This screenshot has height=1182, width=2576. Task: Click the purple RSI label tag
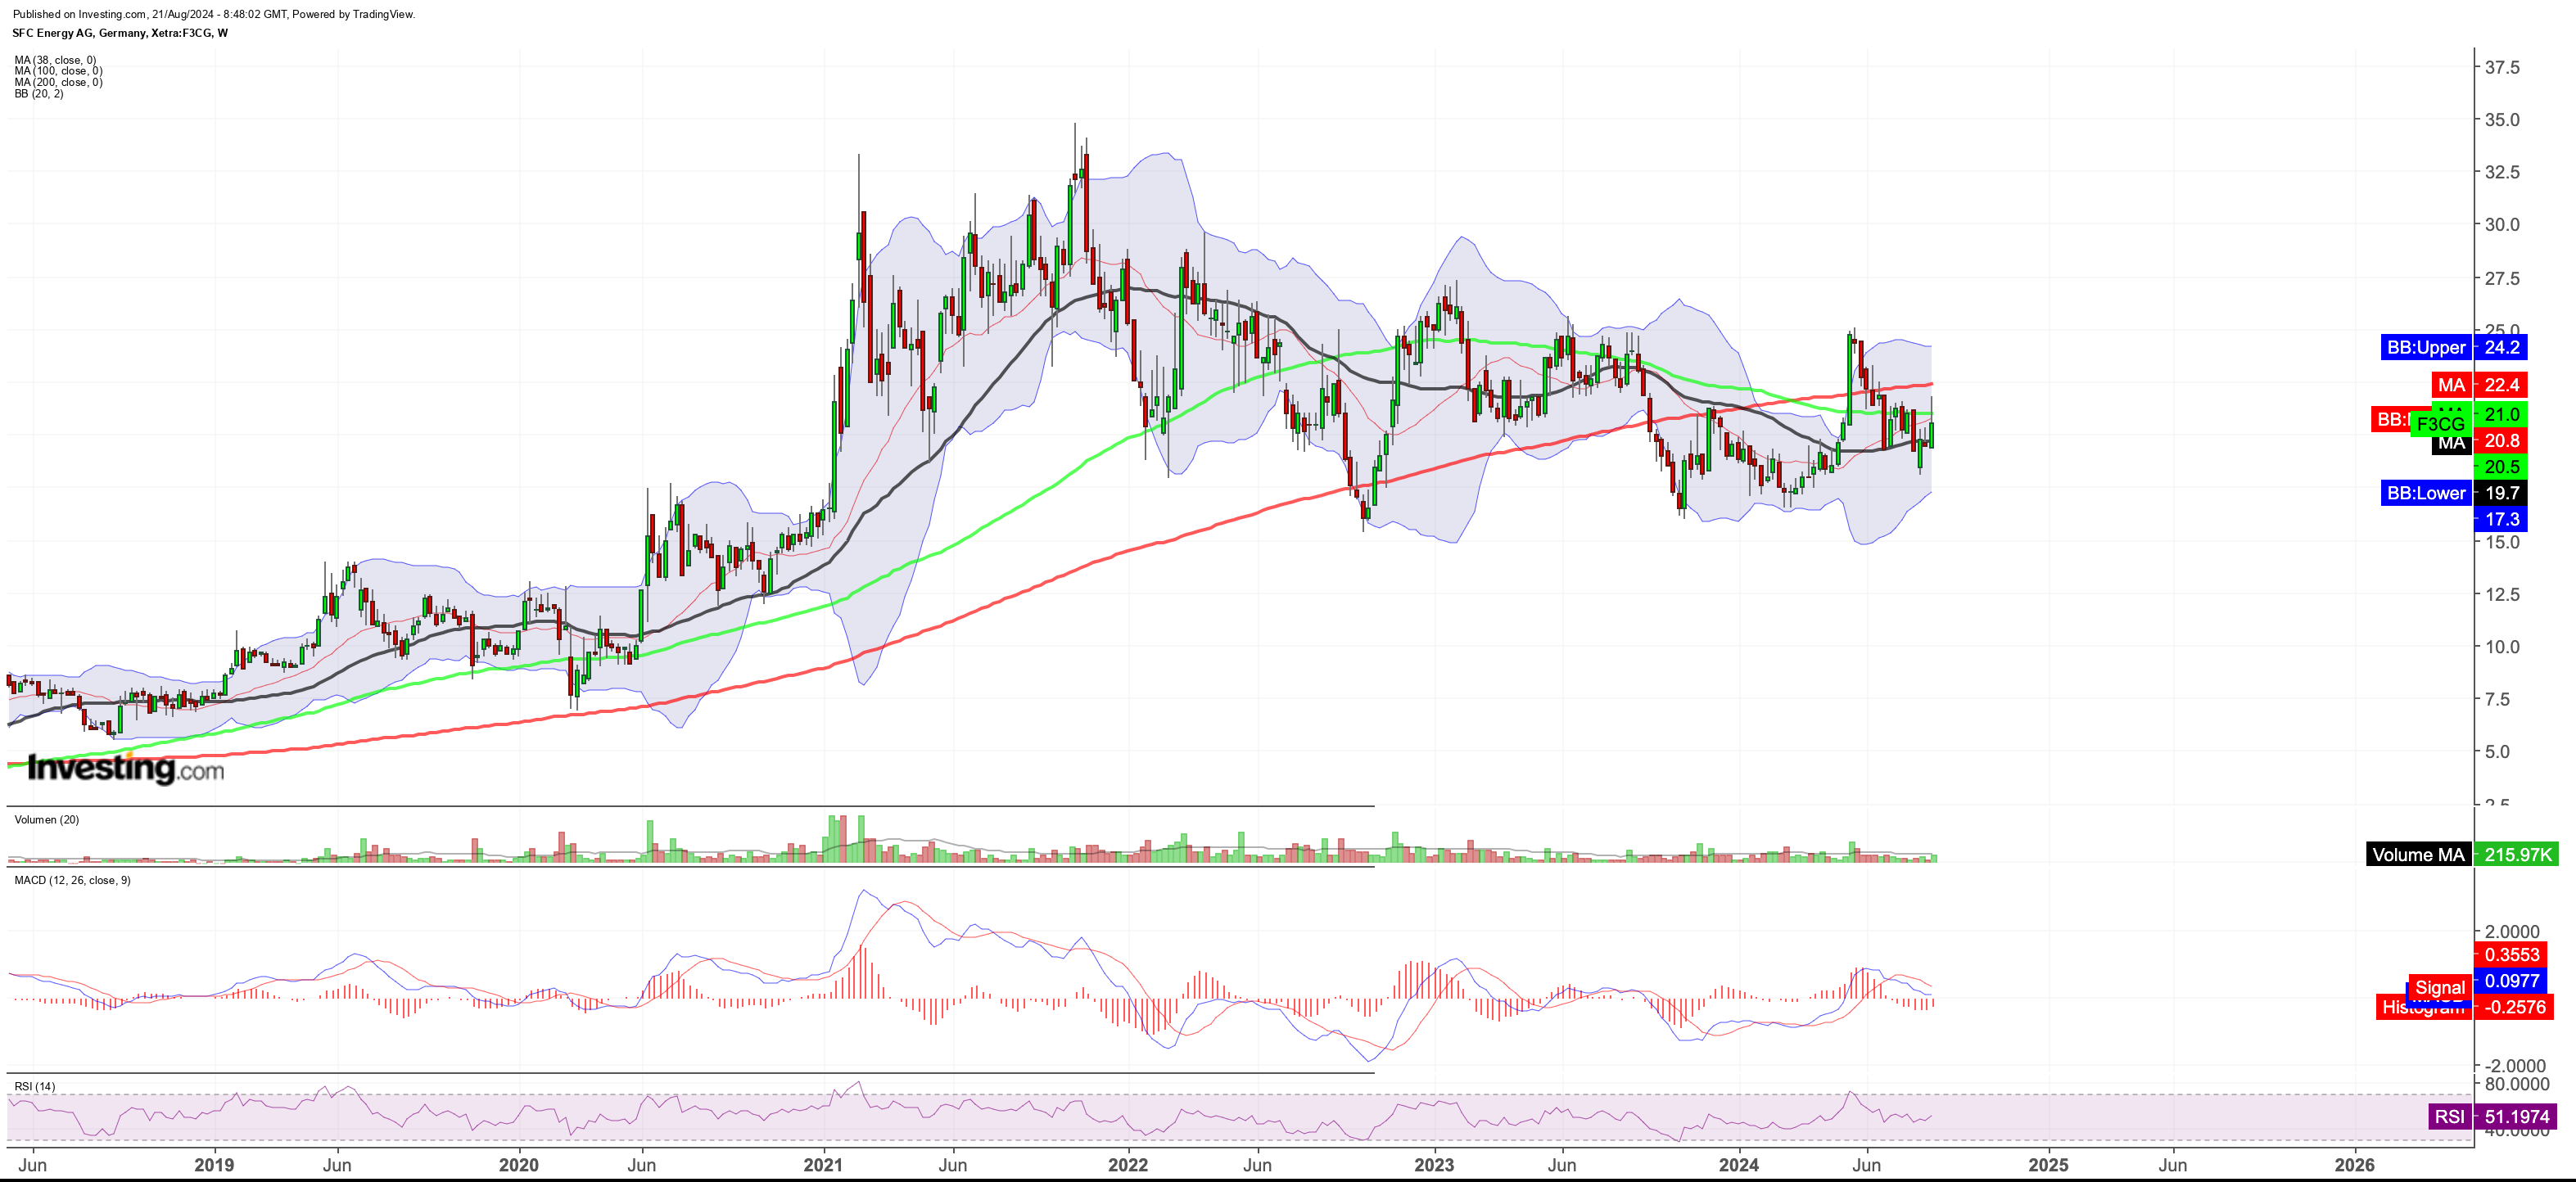click(x=2449, y=1116)
